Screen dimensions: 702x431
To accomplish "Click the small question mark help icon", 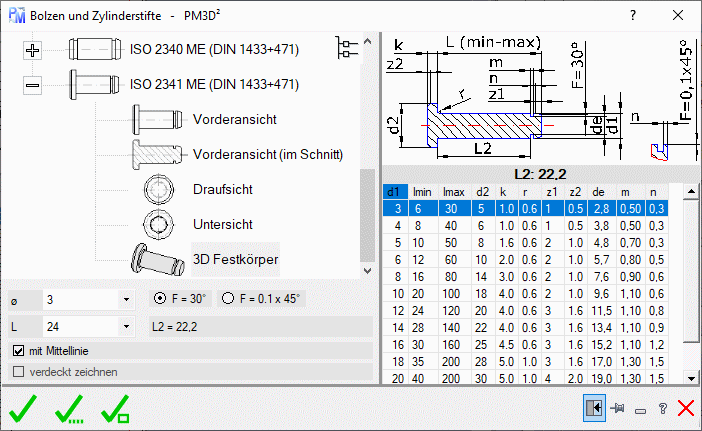I will click(662, 408).
